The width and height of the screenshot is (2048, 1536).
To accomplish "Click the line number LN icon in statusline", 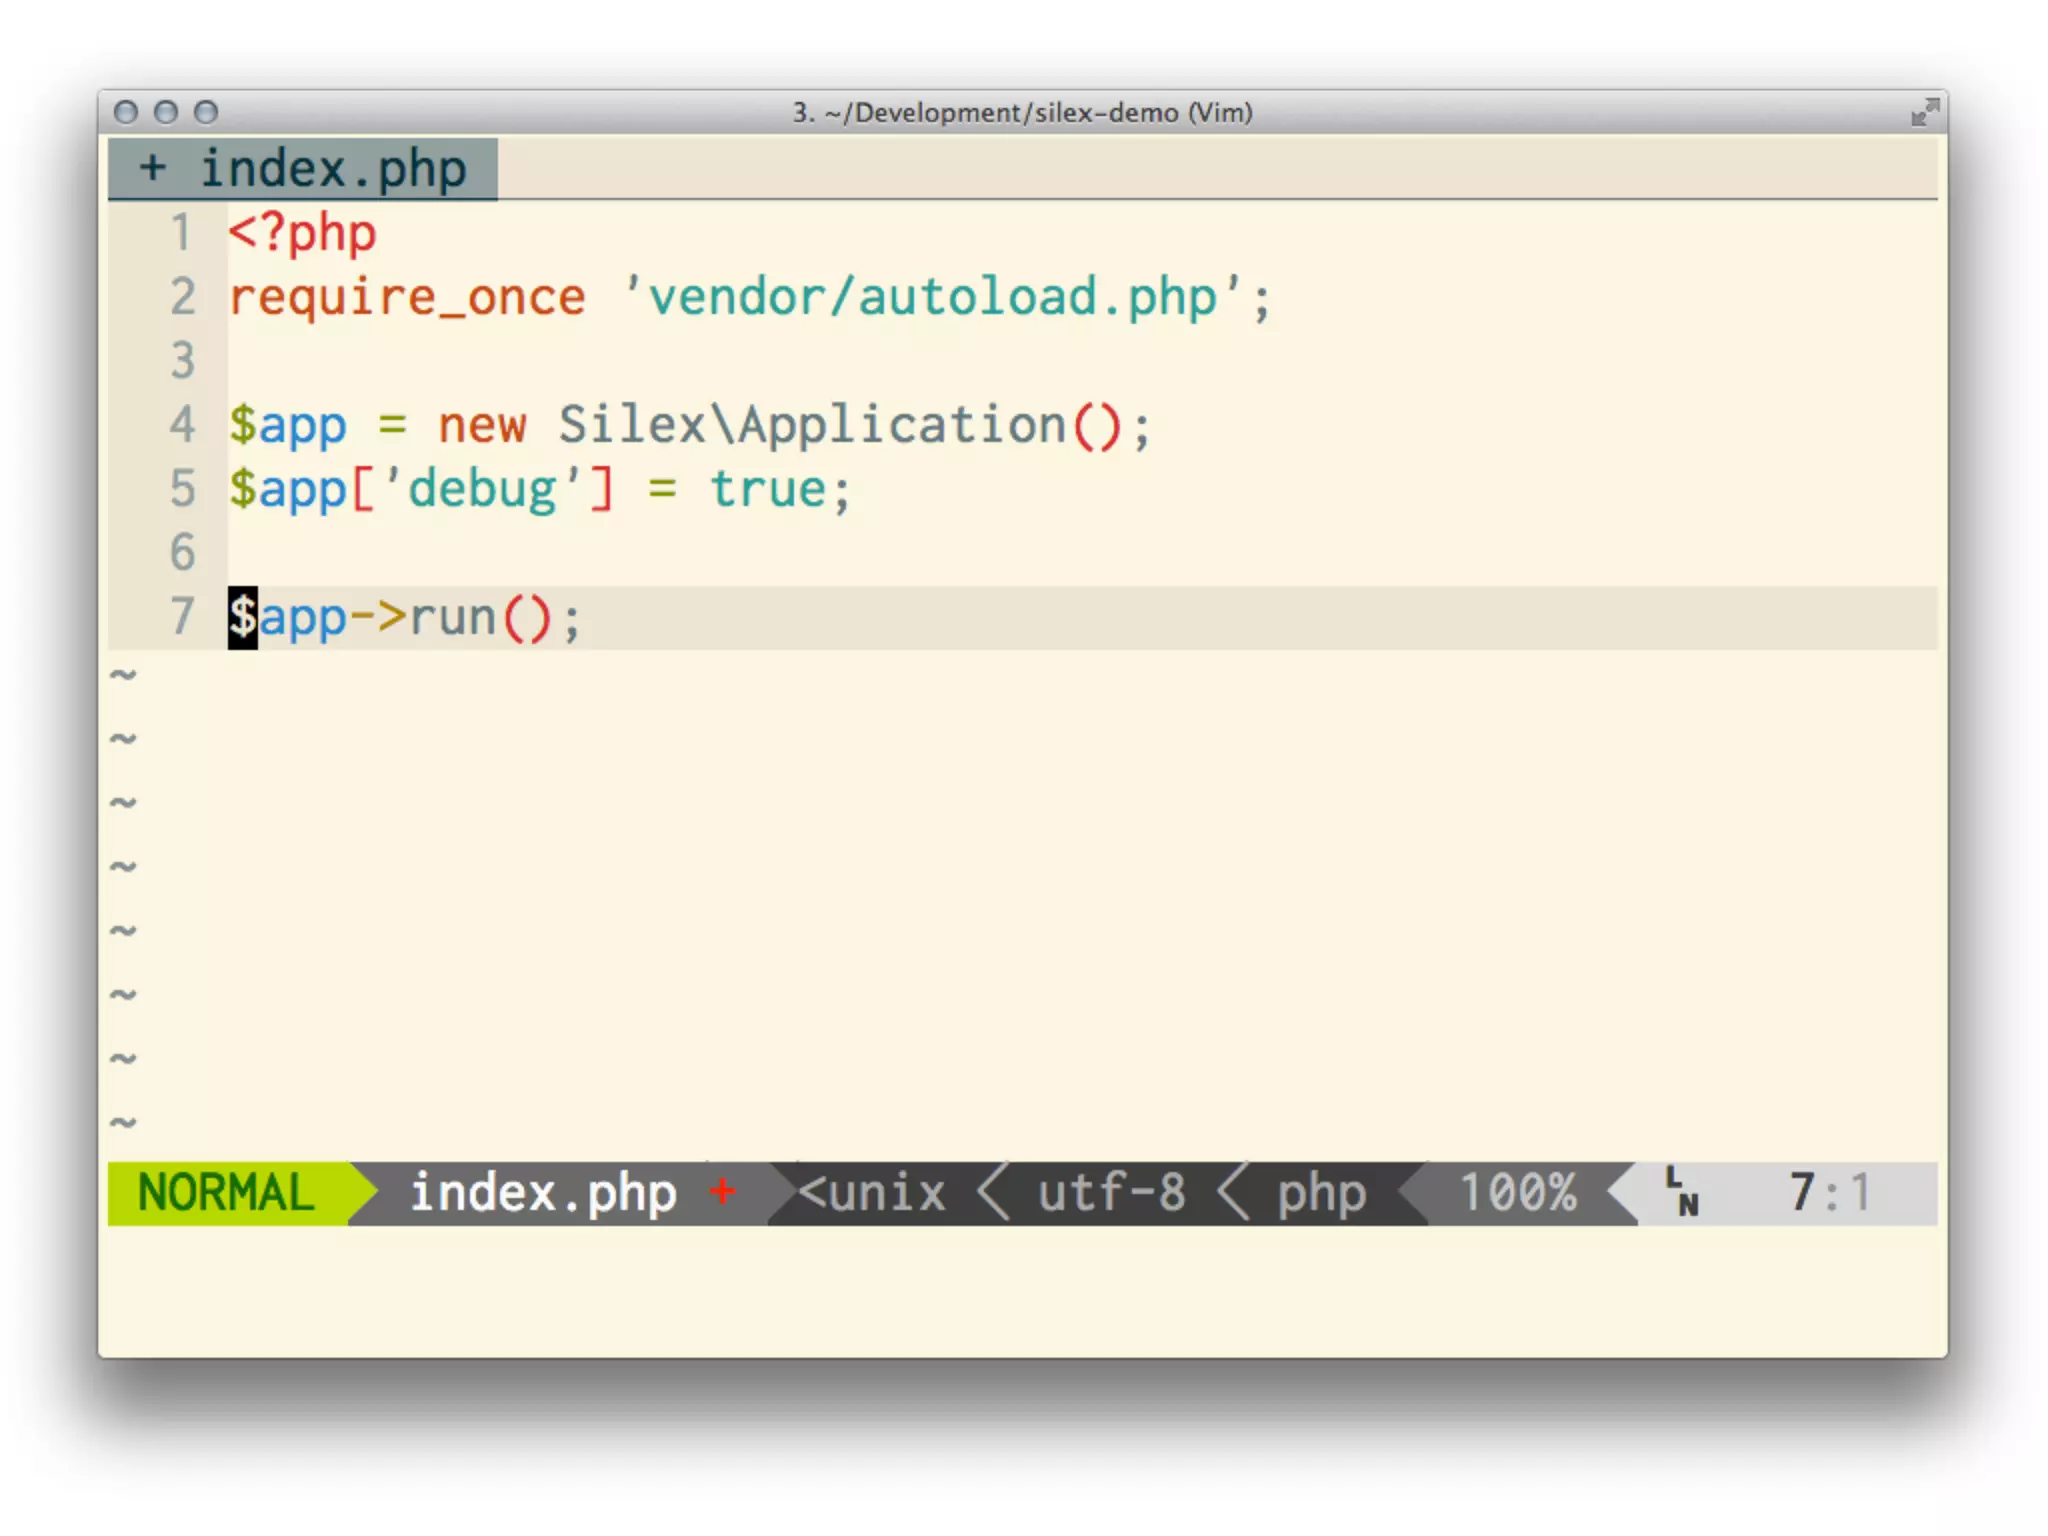I will point(1682,1192).
